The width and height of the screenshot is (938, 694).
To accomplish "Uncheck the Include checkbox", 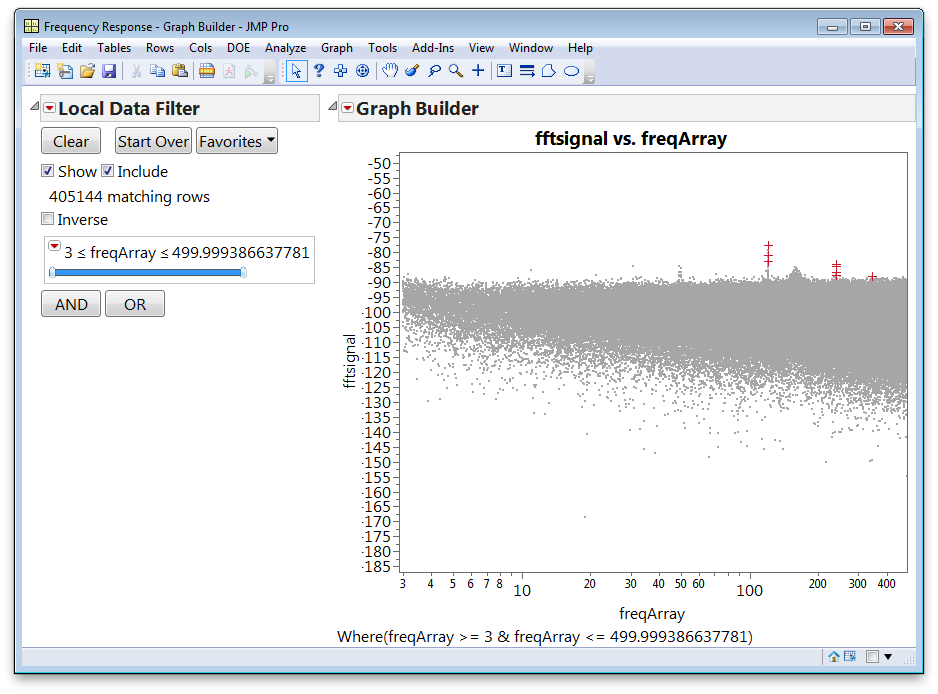I will (107, 171).
